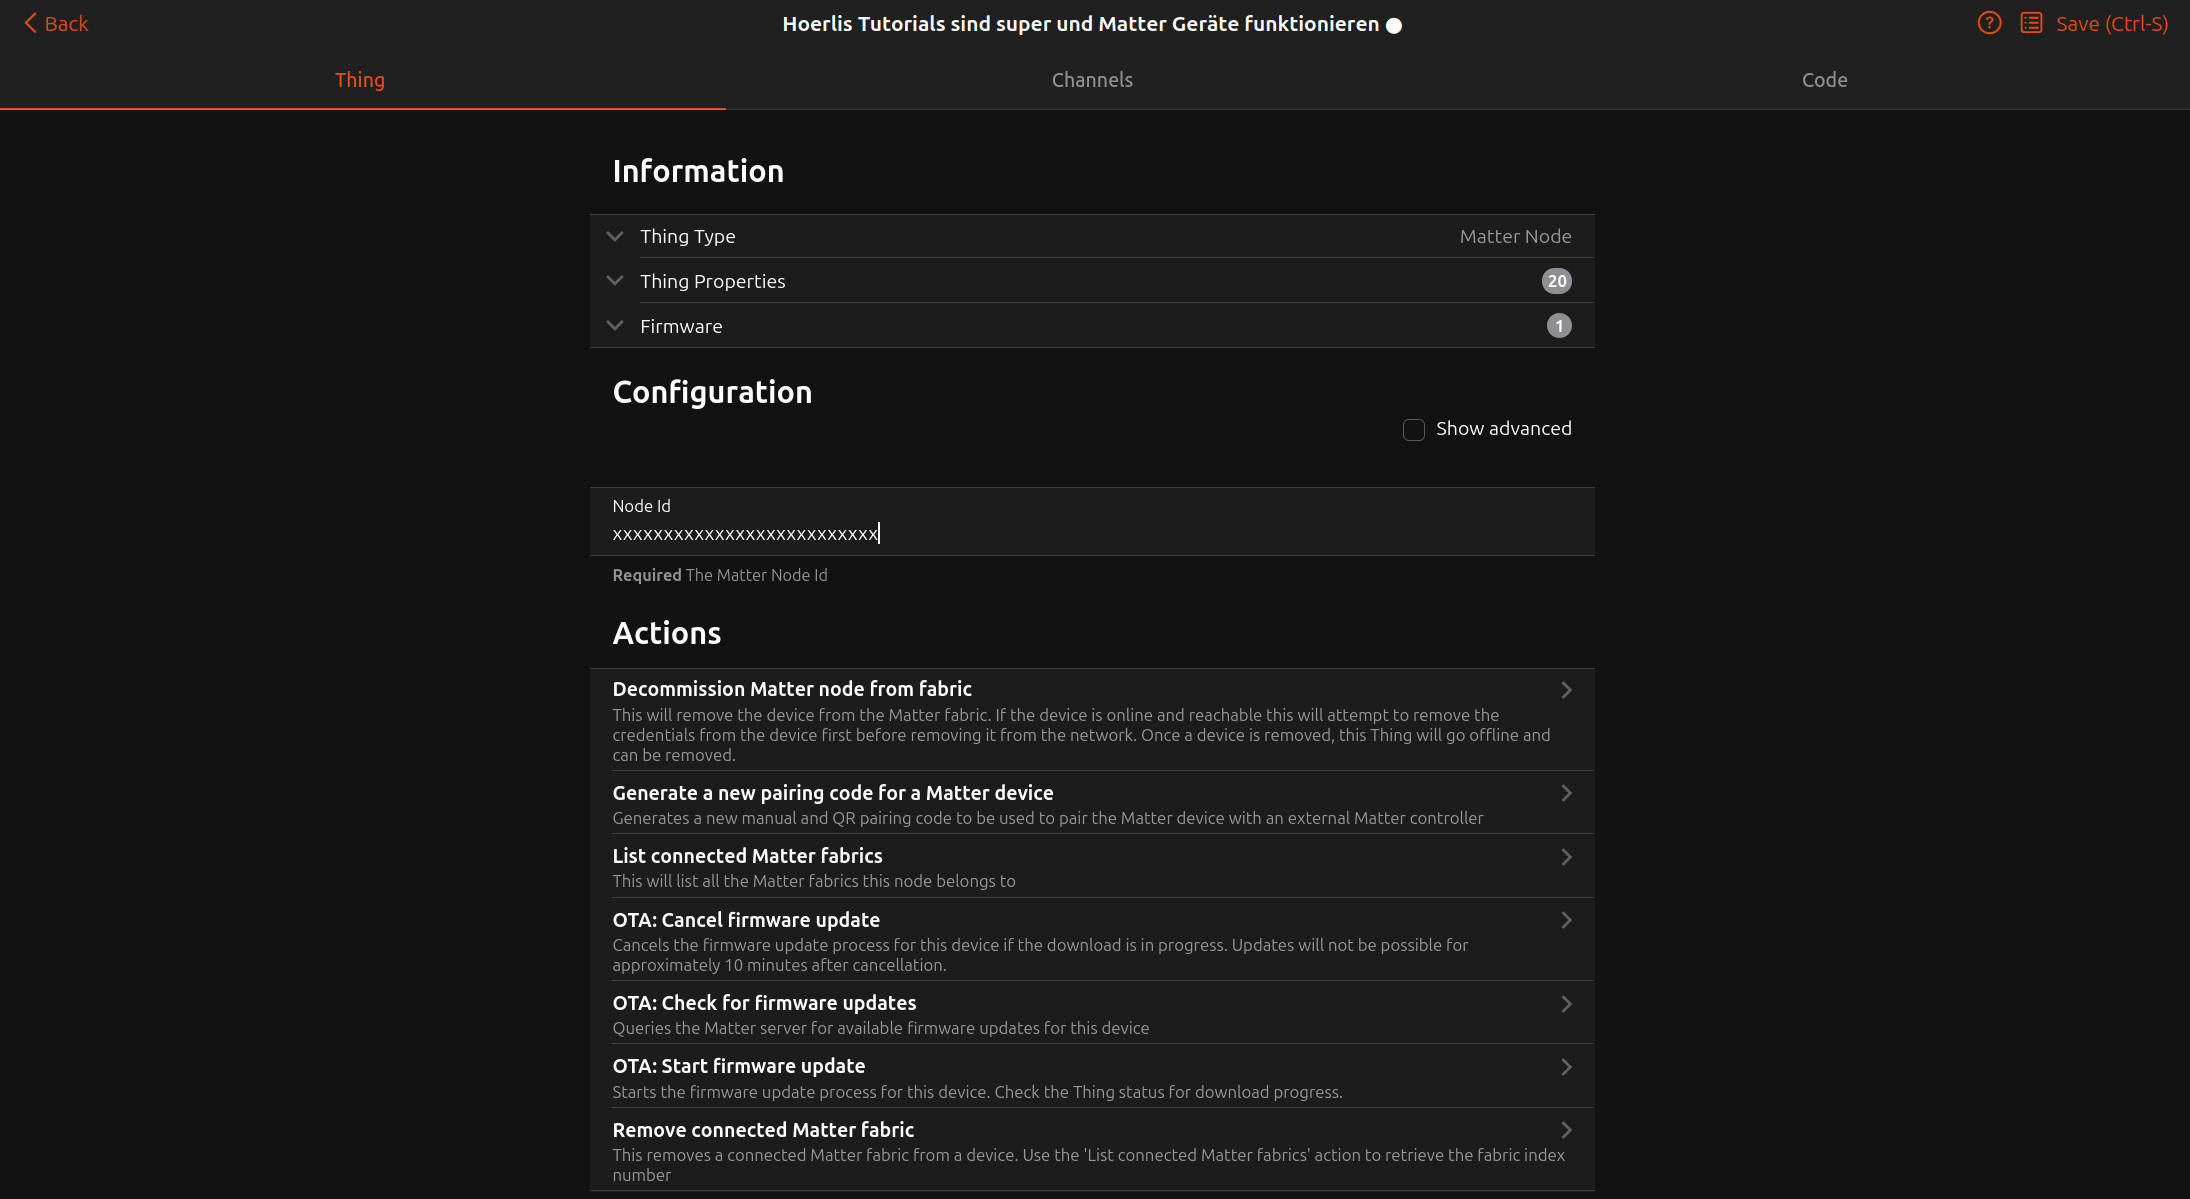
Task: Click chevron beside OTA: Start firmware update
Action: pos(1566,1067)
